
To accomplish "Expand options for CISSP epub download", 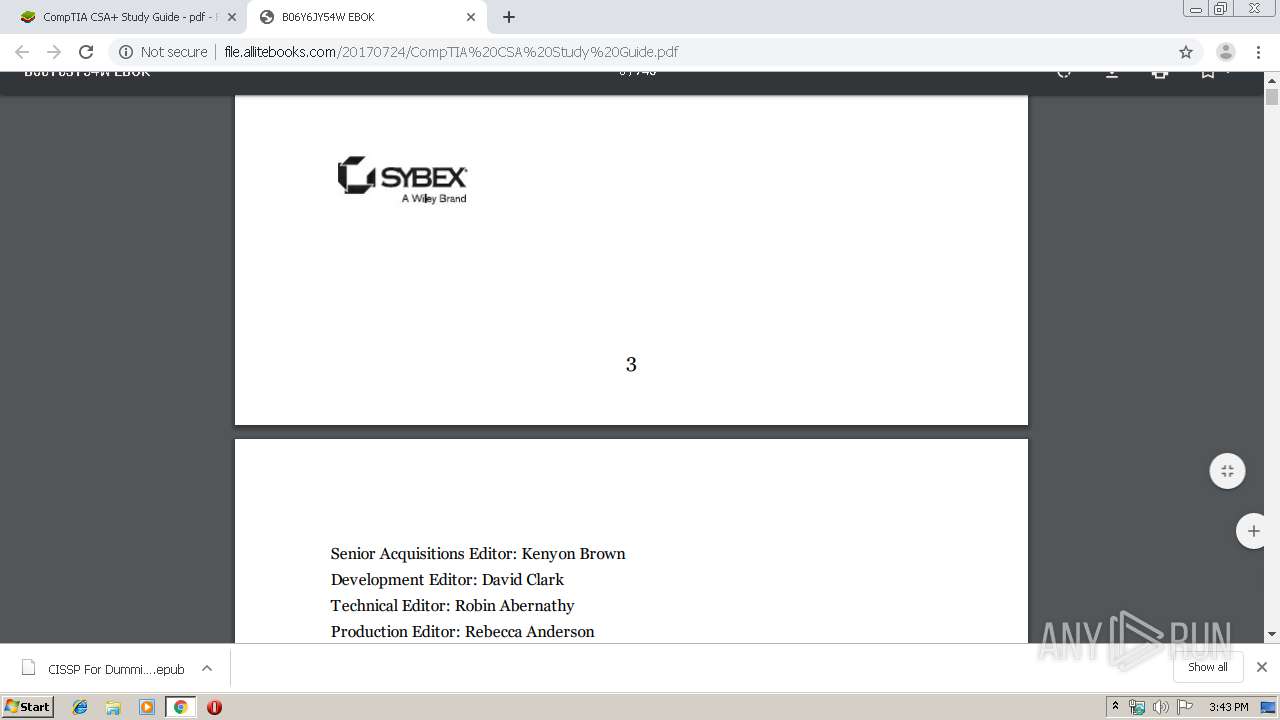I will [x=207, y=668].
